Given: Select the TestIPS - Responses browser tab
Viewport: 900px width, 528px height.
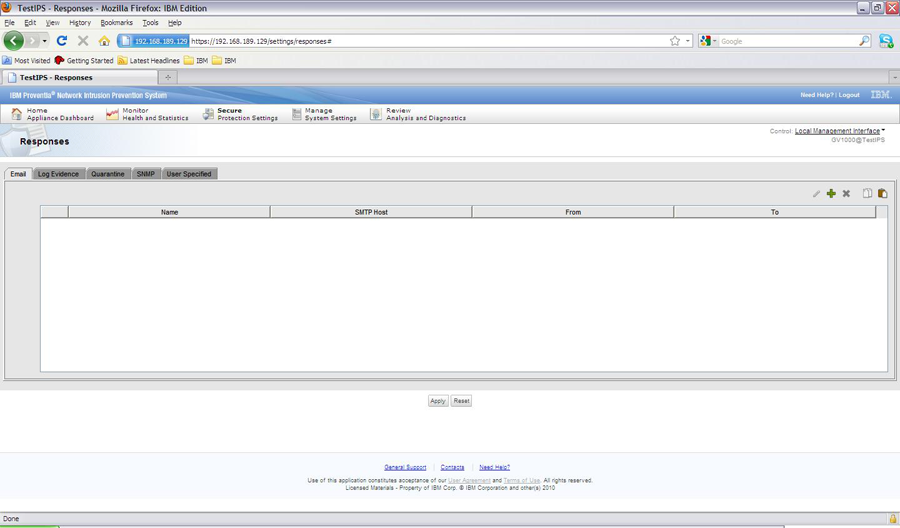Looking at the screenshot, I should pos(79,77).
